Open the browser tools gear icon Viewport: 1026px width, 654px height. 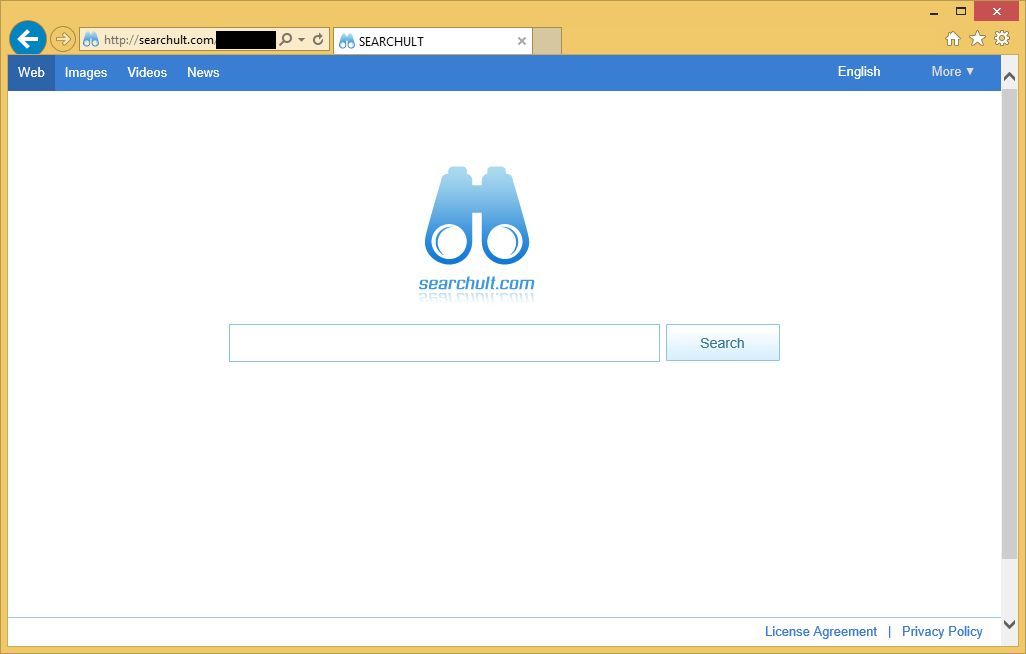tap(1002, 38)
